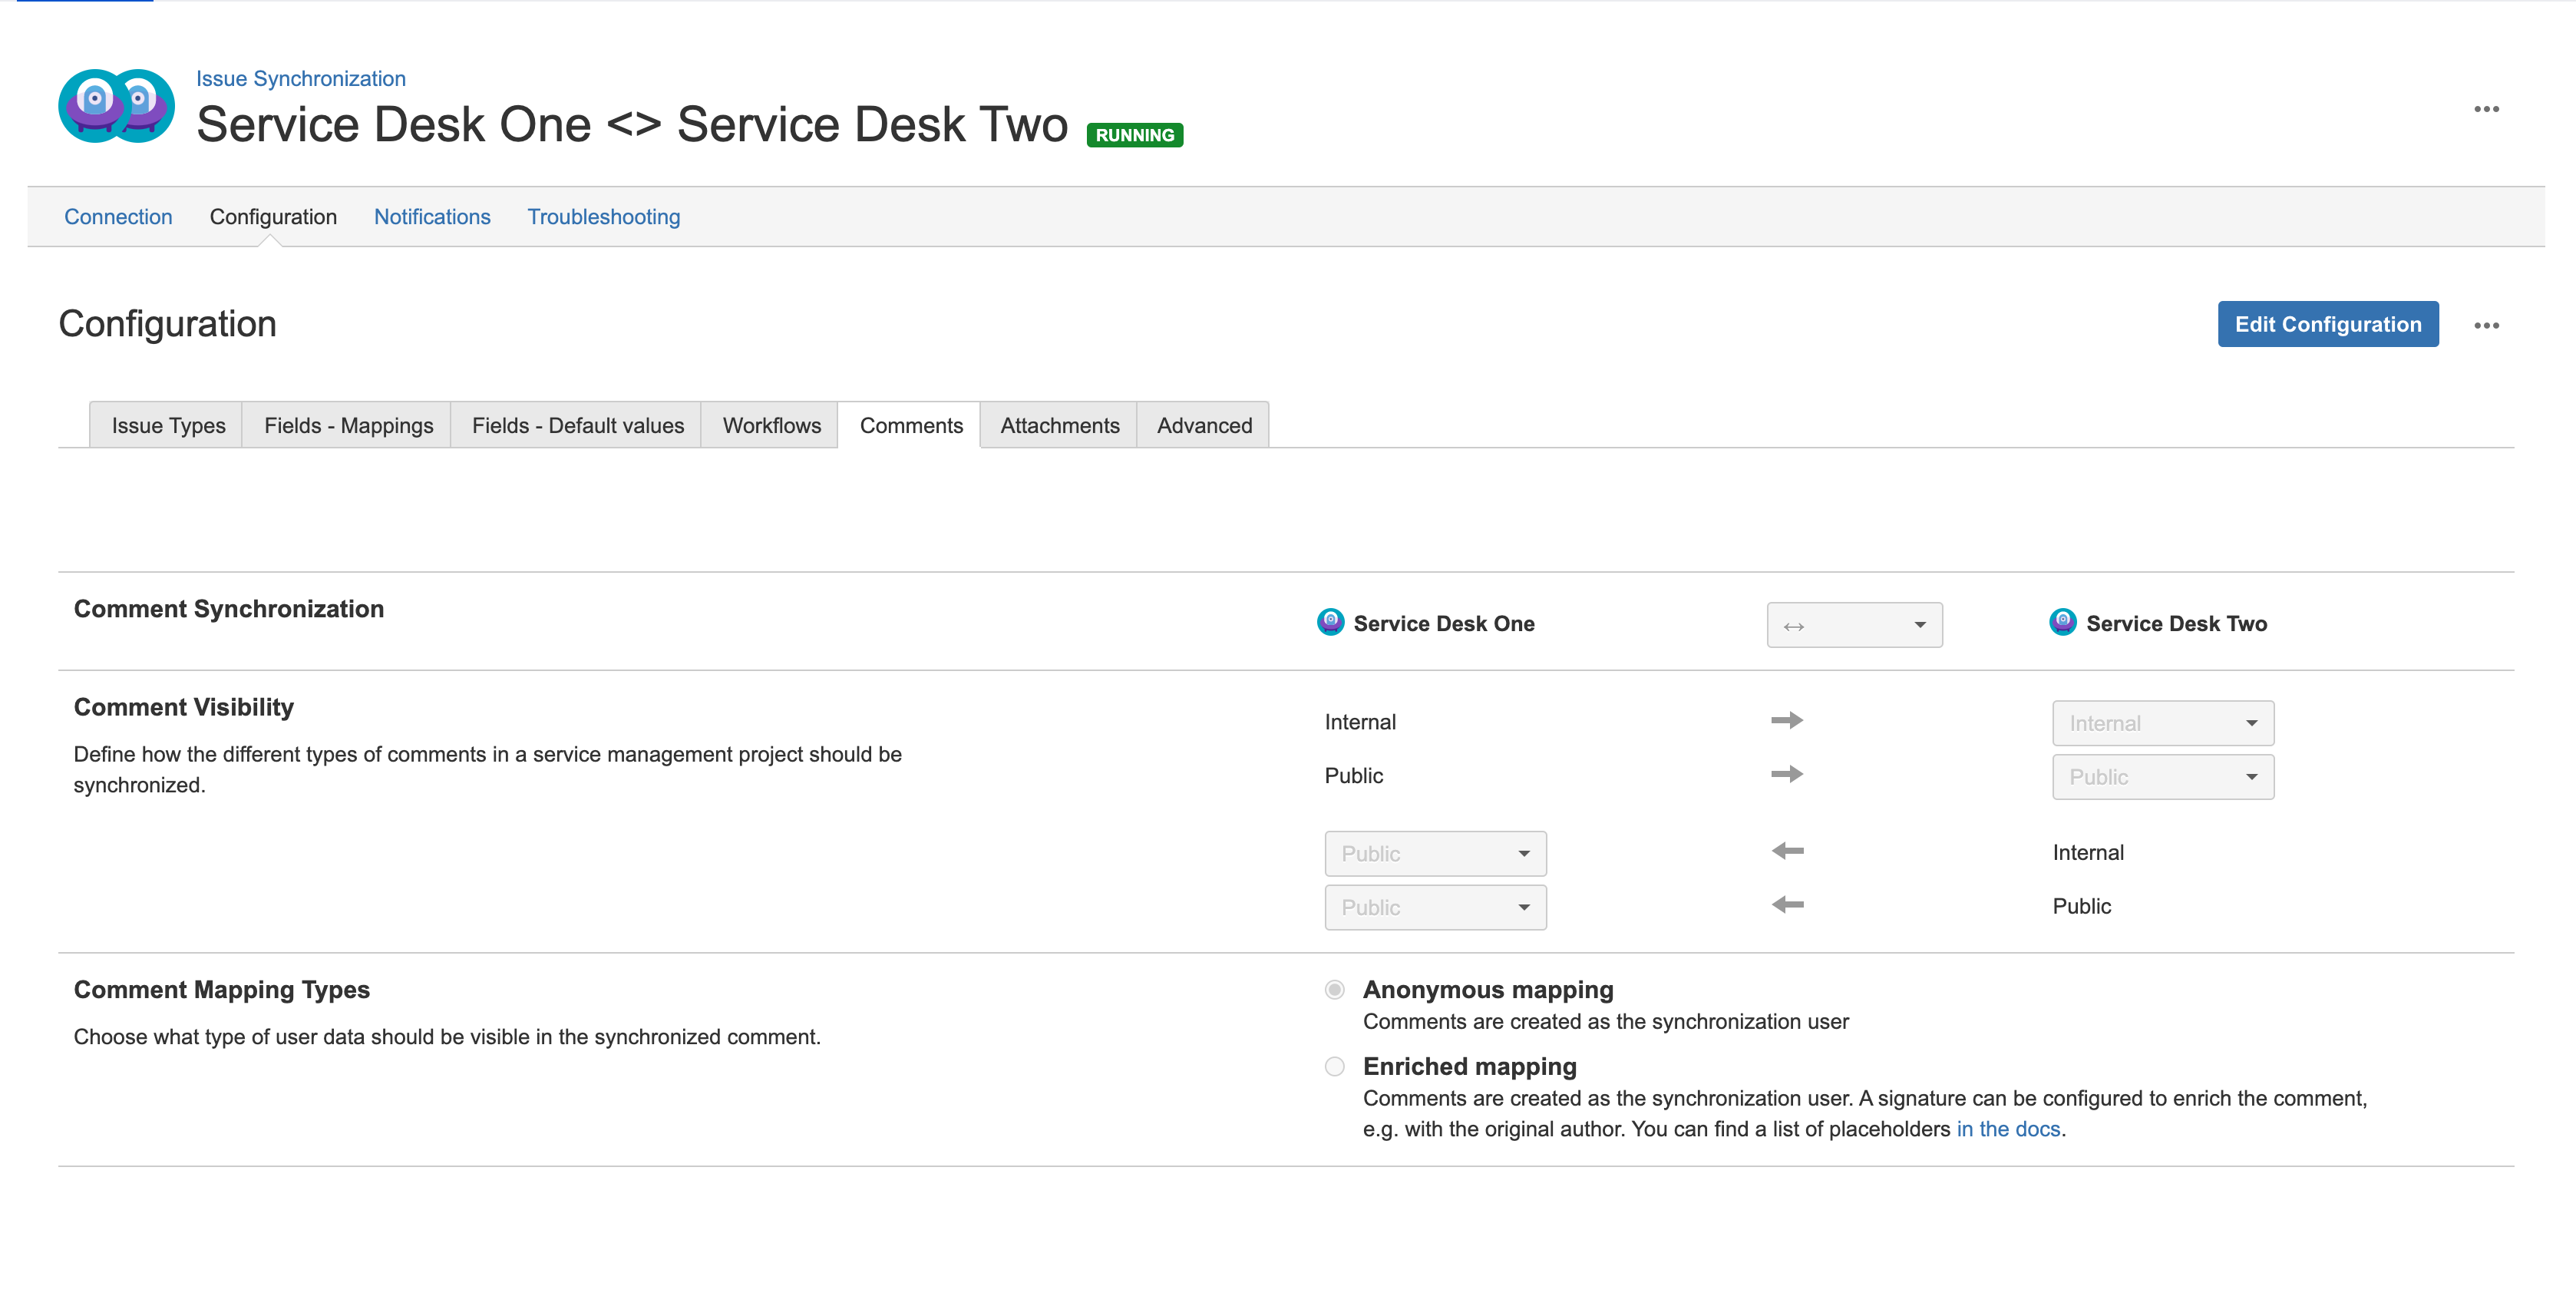Open the Public dropdown under Service Desk Two
This screenshot has width=2576, height=1316.
pos(2162,777)
